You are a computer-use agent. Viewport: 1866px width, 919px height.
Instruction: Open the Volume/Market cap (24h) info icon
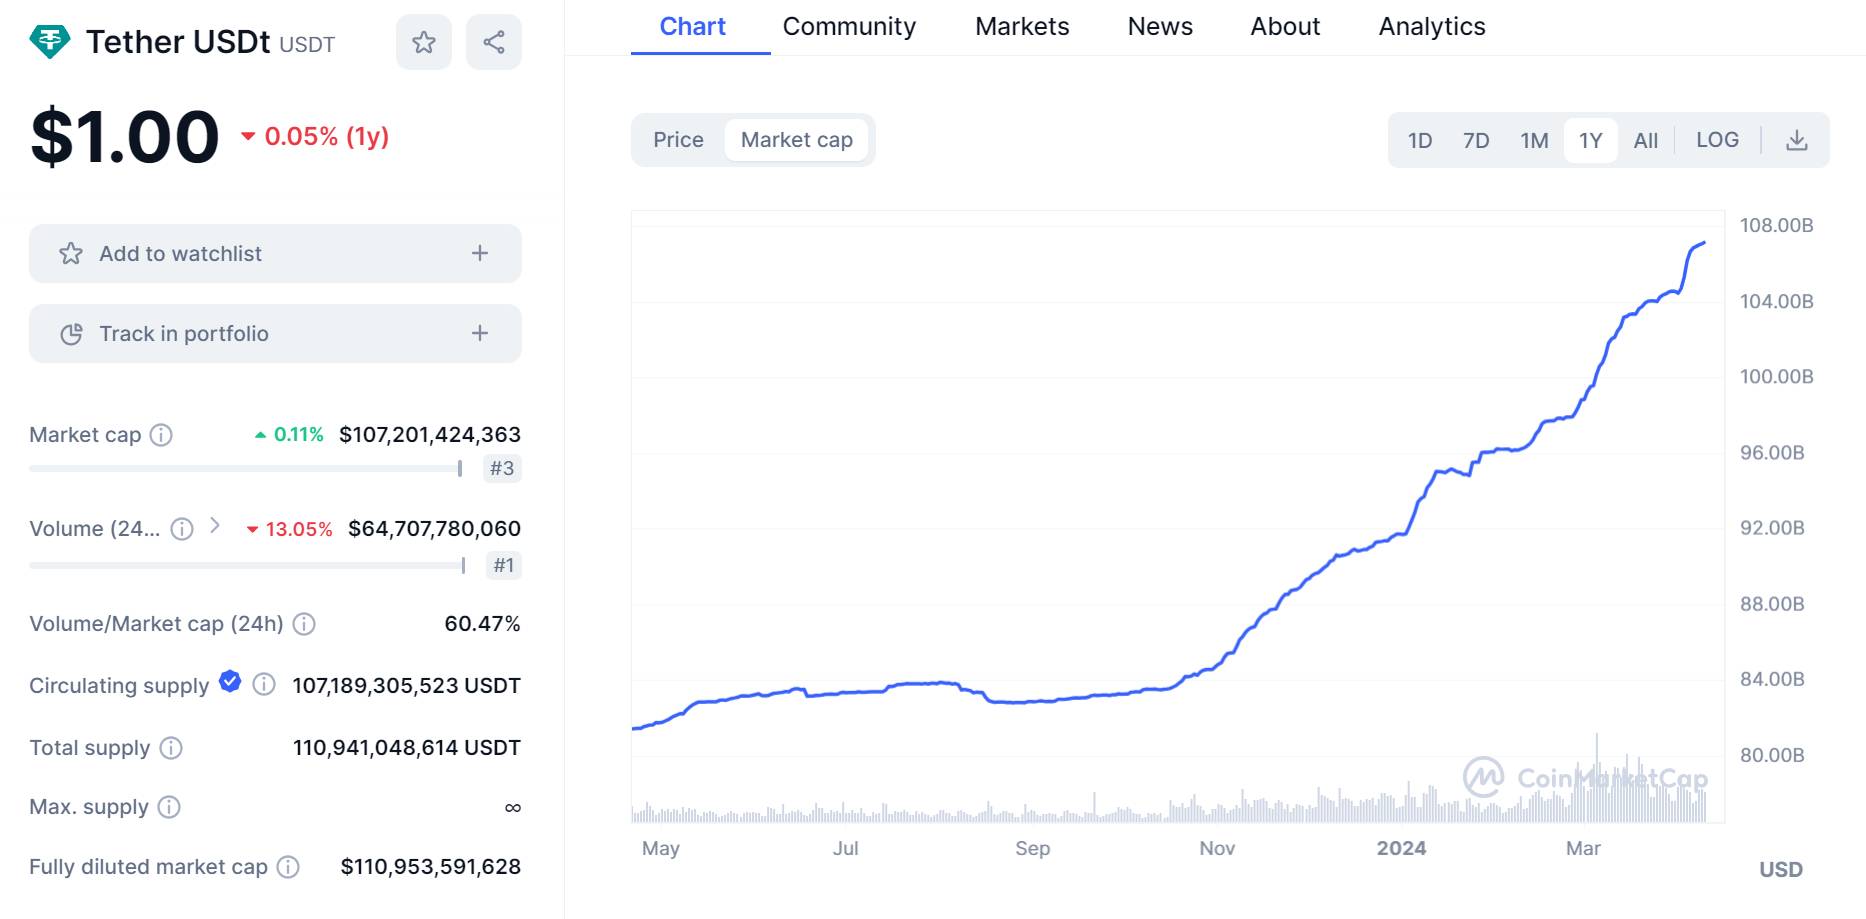pyautogui.click(x=305, y=624)
